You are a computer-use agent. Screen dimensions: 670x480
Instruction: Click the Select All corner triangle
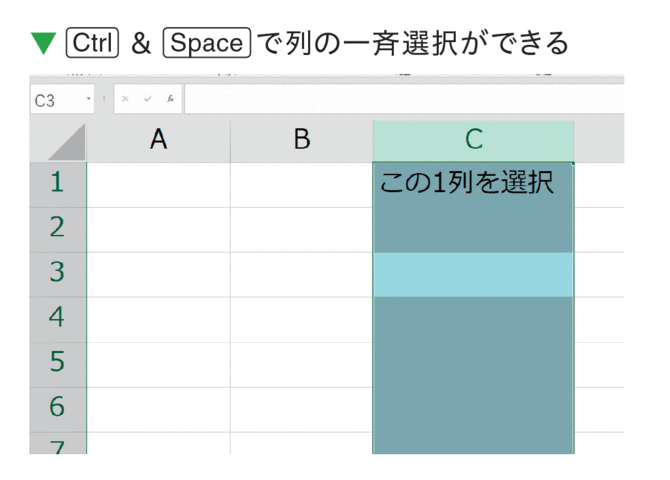(67, 142)
